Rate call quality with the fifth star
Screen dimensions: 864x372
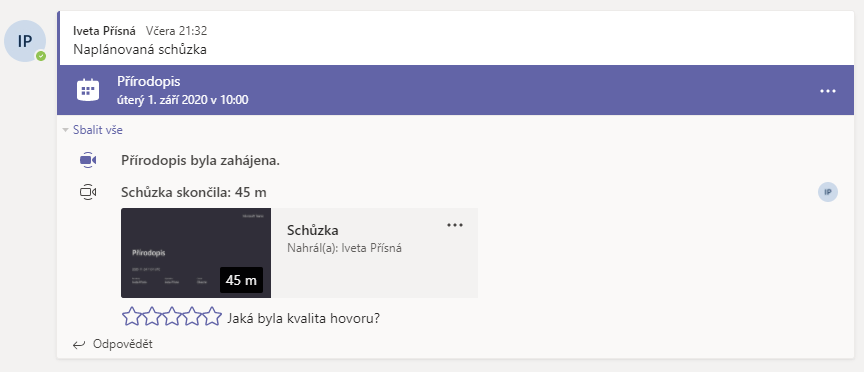[212, 317]
